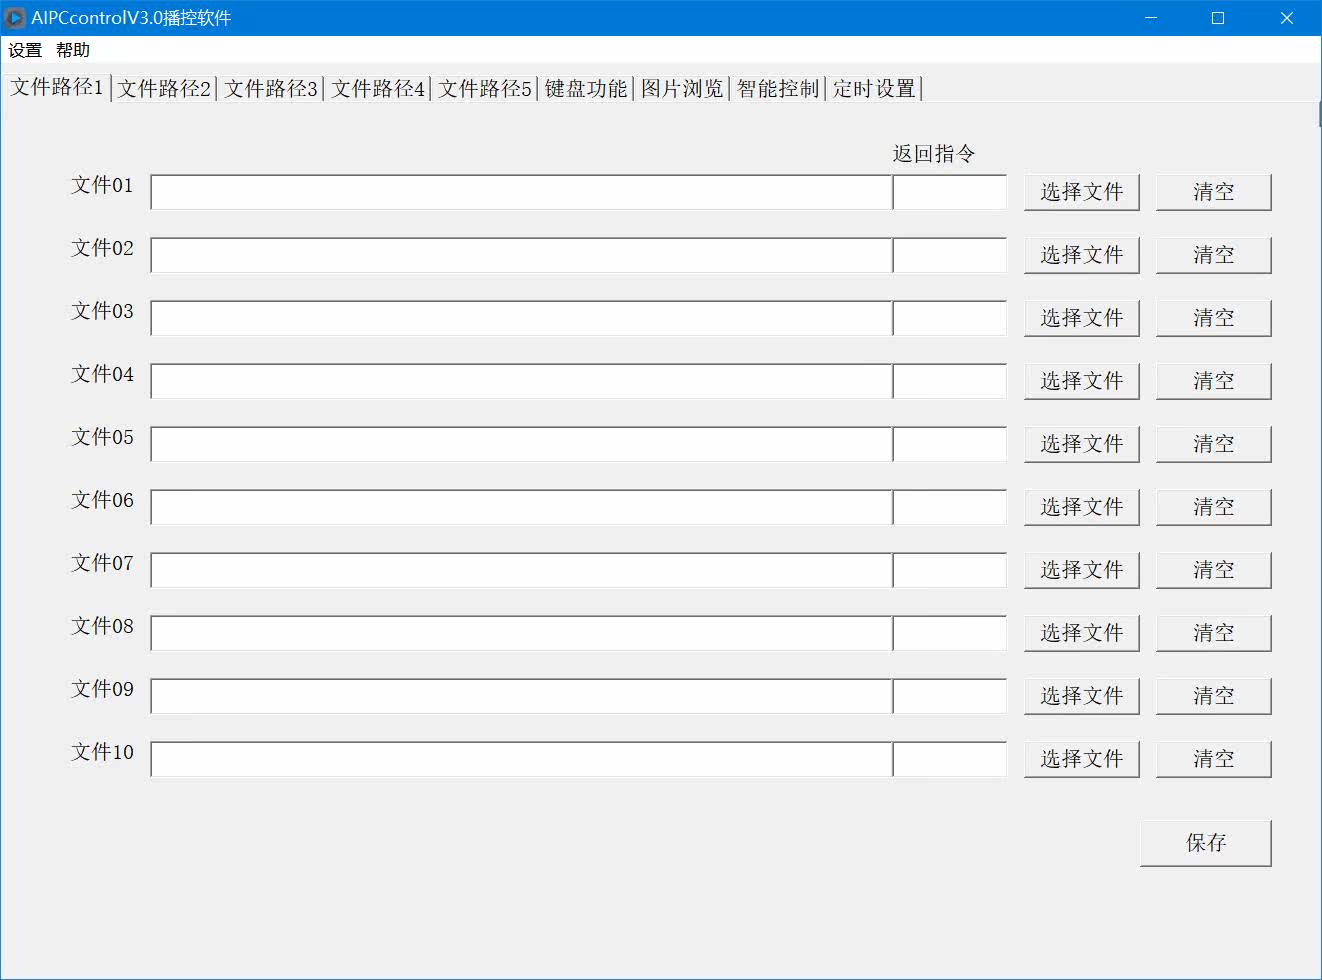Click 选择文件 in the 文件06 row
The image size is (1322, 980).
pyautogui.click(x=1082, y=507)
